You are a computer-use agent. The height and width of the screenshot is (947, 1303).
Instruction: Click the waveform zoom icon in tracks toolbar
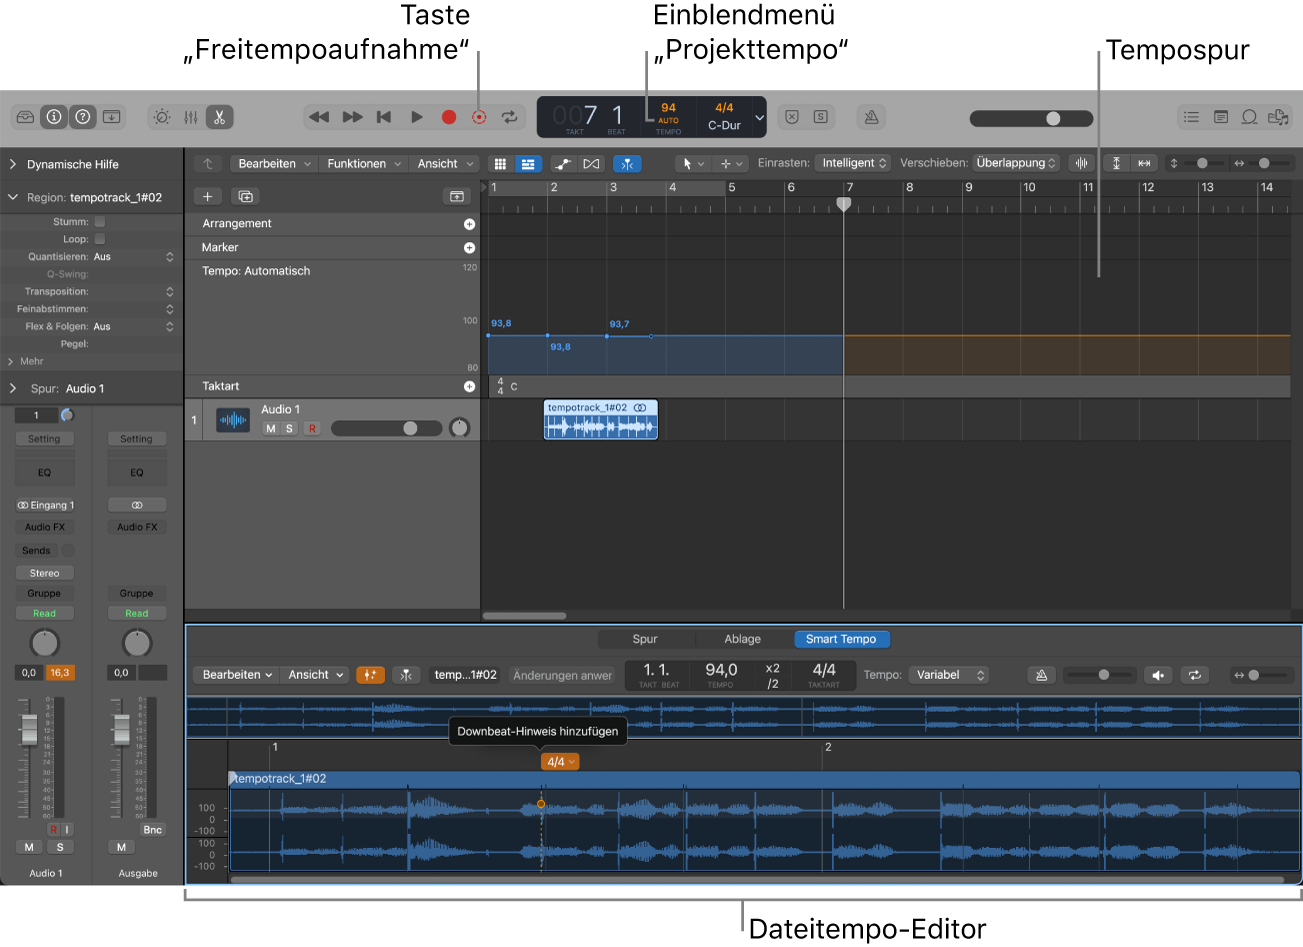pyautogui.click(x=1082, y=162)
